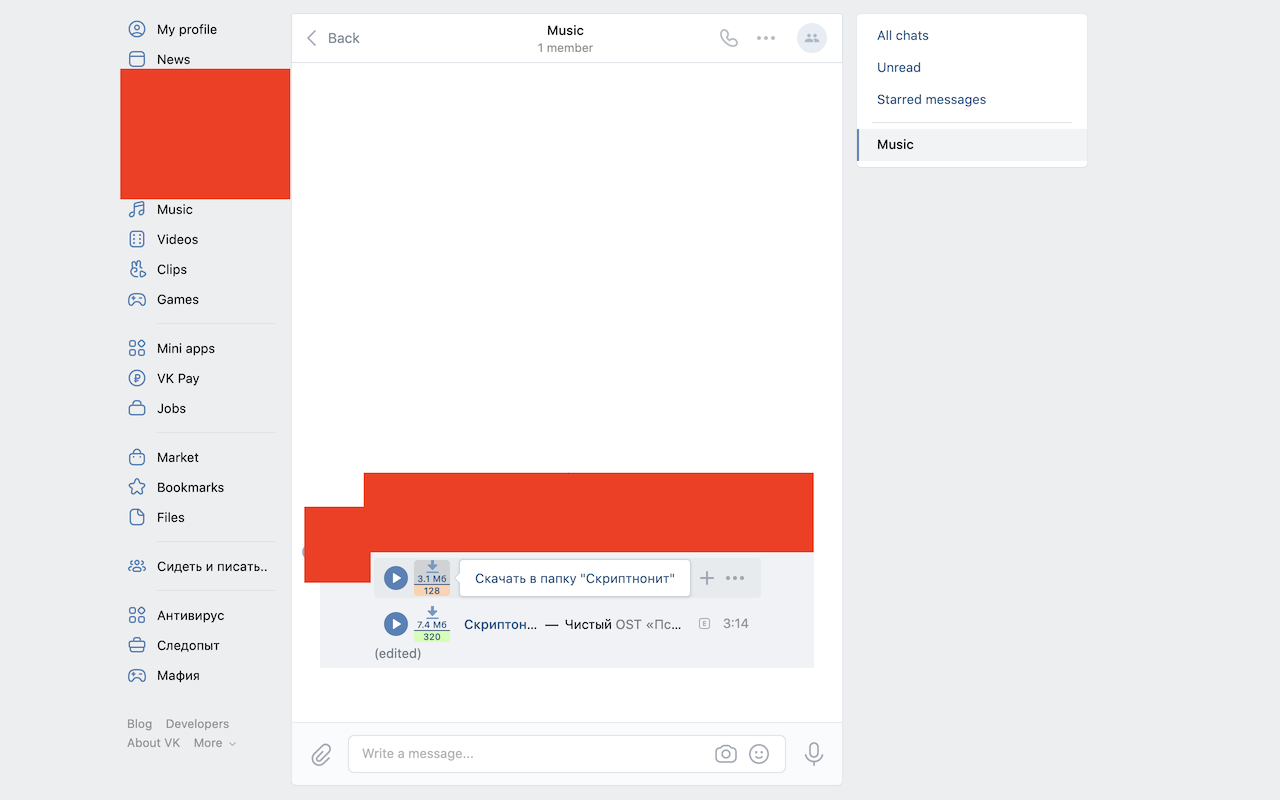This screenshot has height=800, width=1280.
Task: Click Blog footer link
Action: click(x=140, y=724)
